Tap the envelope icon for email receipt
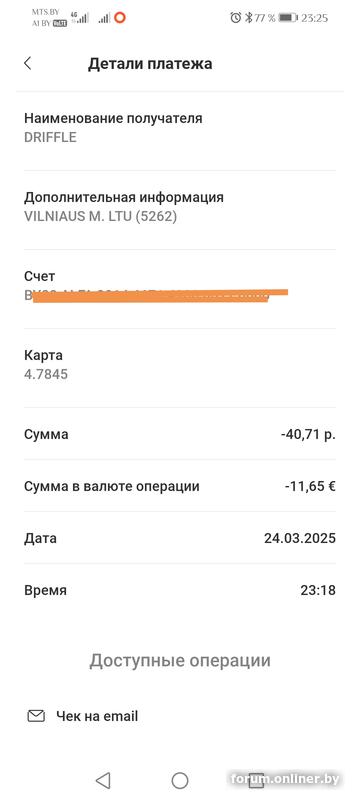This screenshot has height=800, width=360. [36, 716]
